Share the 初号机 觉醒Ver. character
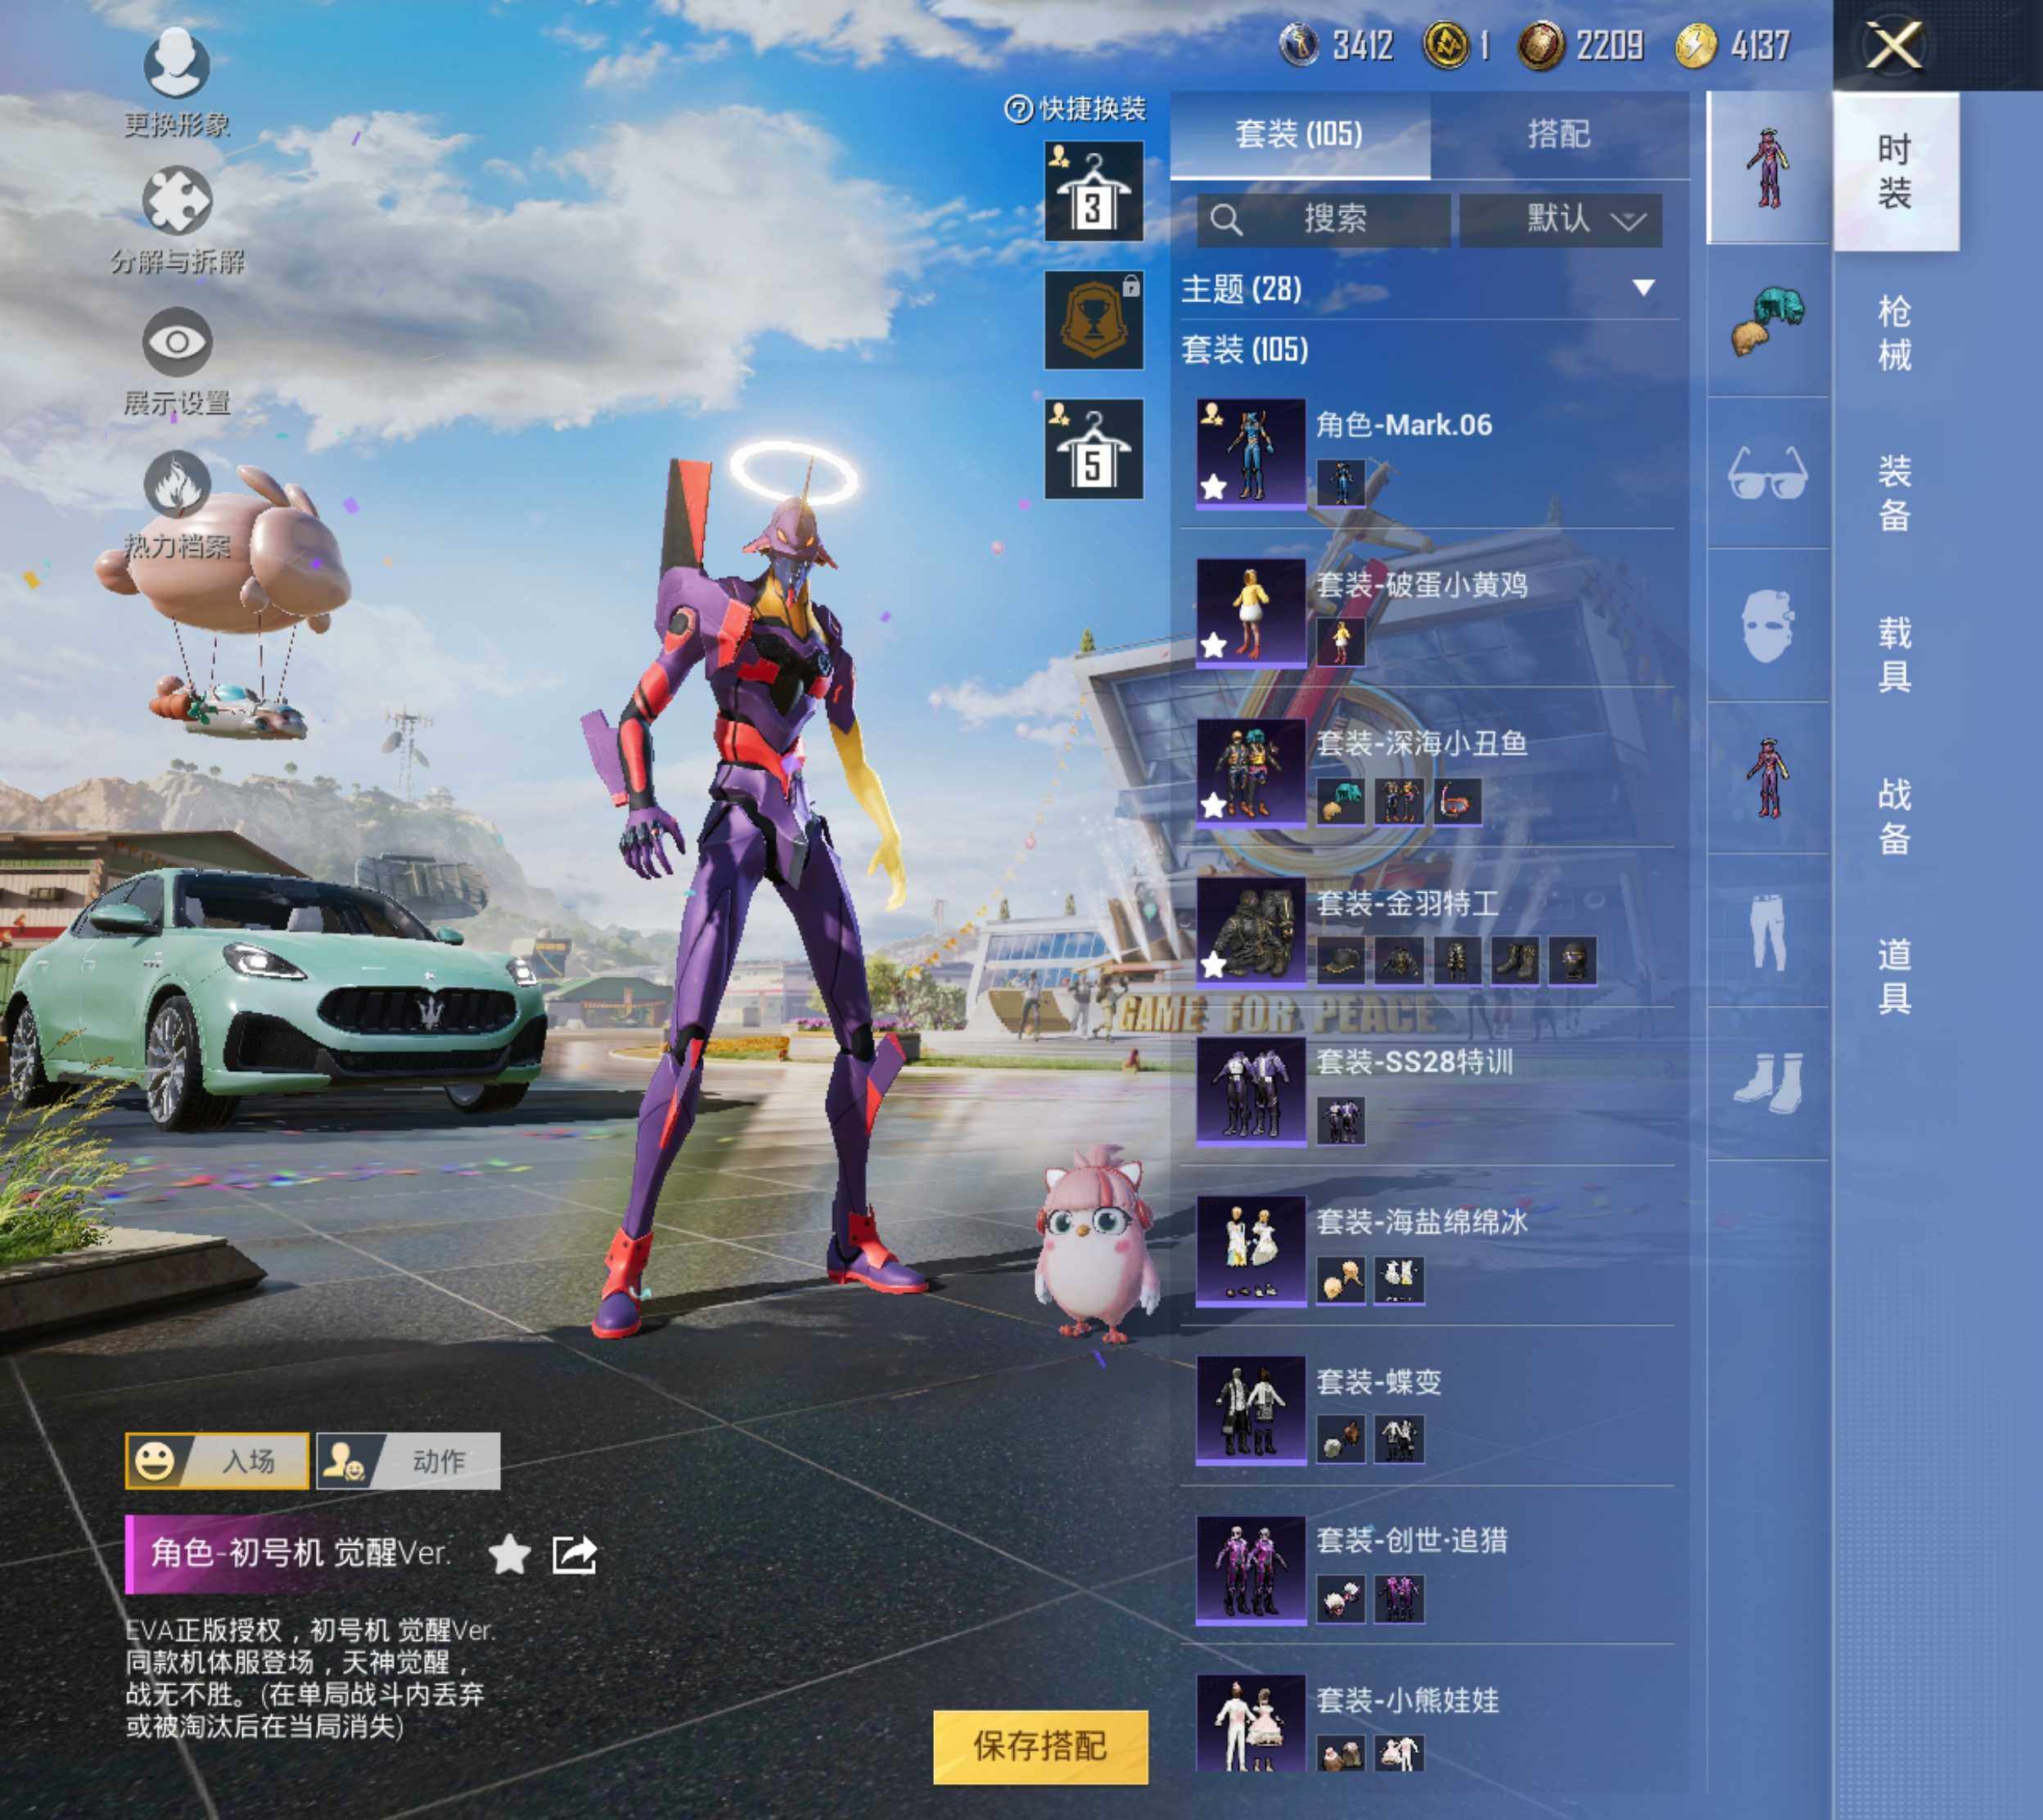Screen dimensions: 2043x1820 574,1555
